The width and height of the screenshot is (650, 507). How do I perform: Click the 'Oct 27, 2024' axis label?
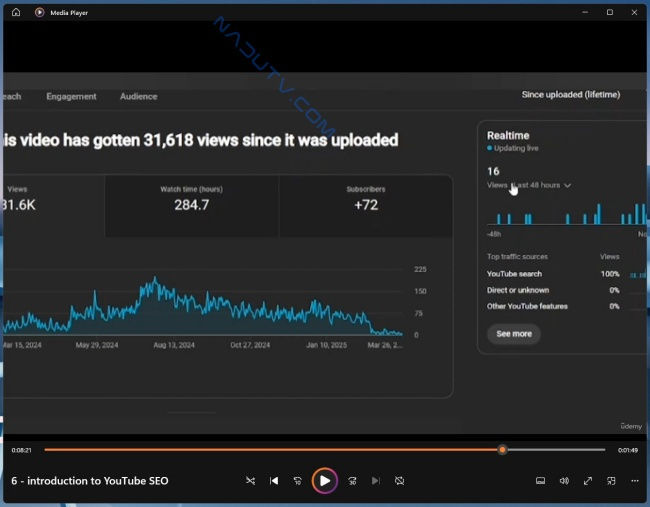(250, 345)
